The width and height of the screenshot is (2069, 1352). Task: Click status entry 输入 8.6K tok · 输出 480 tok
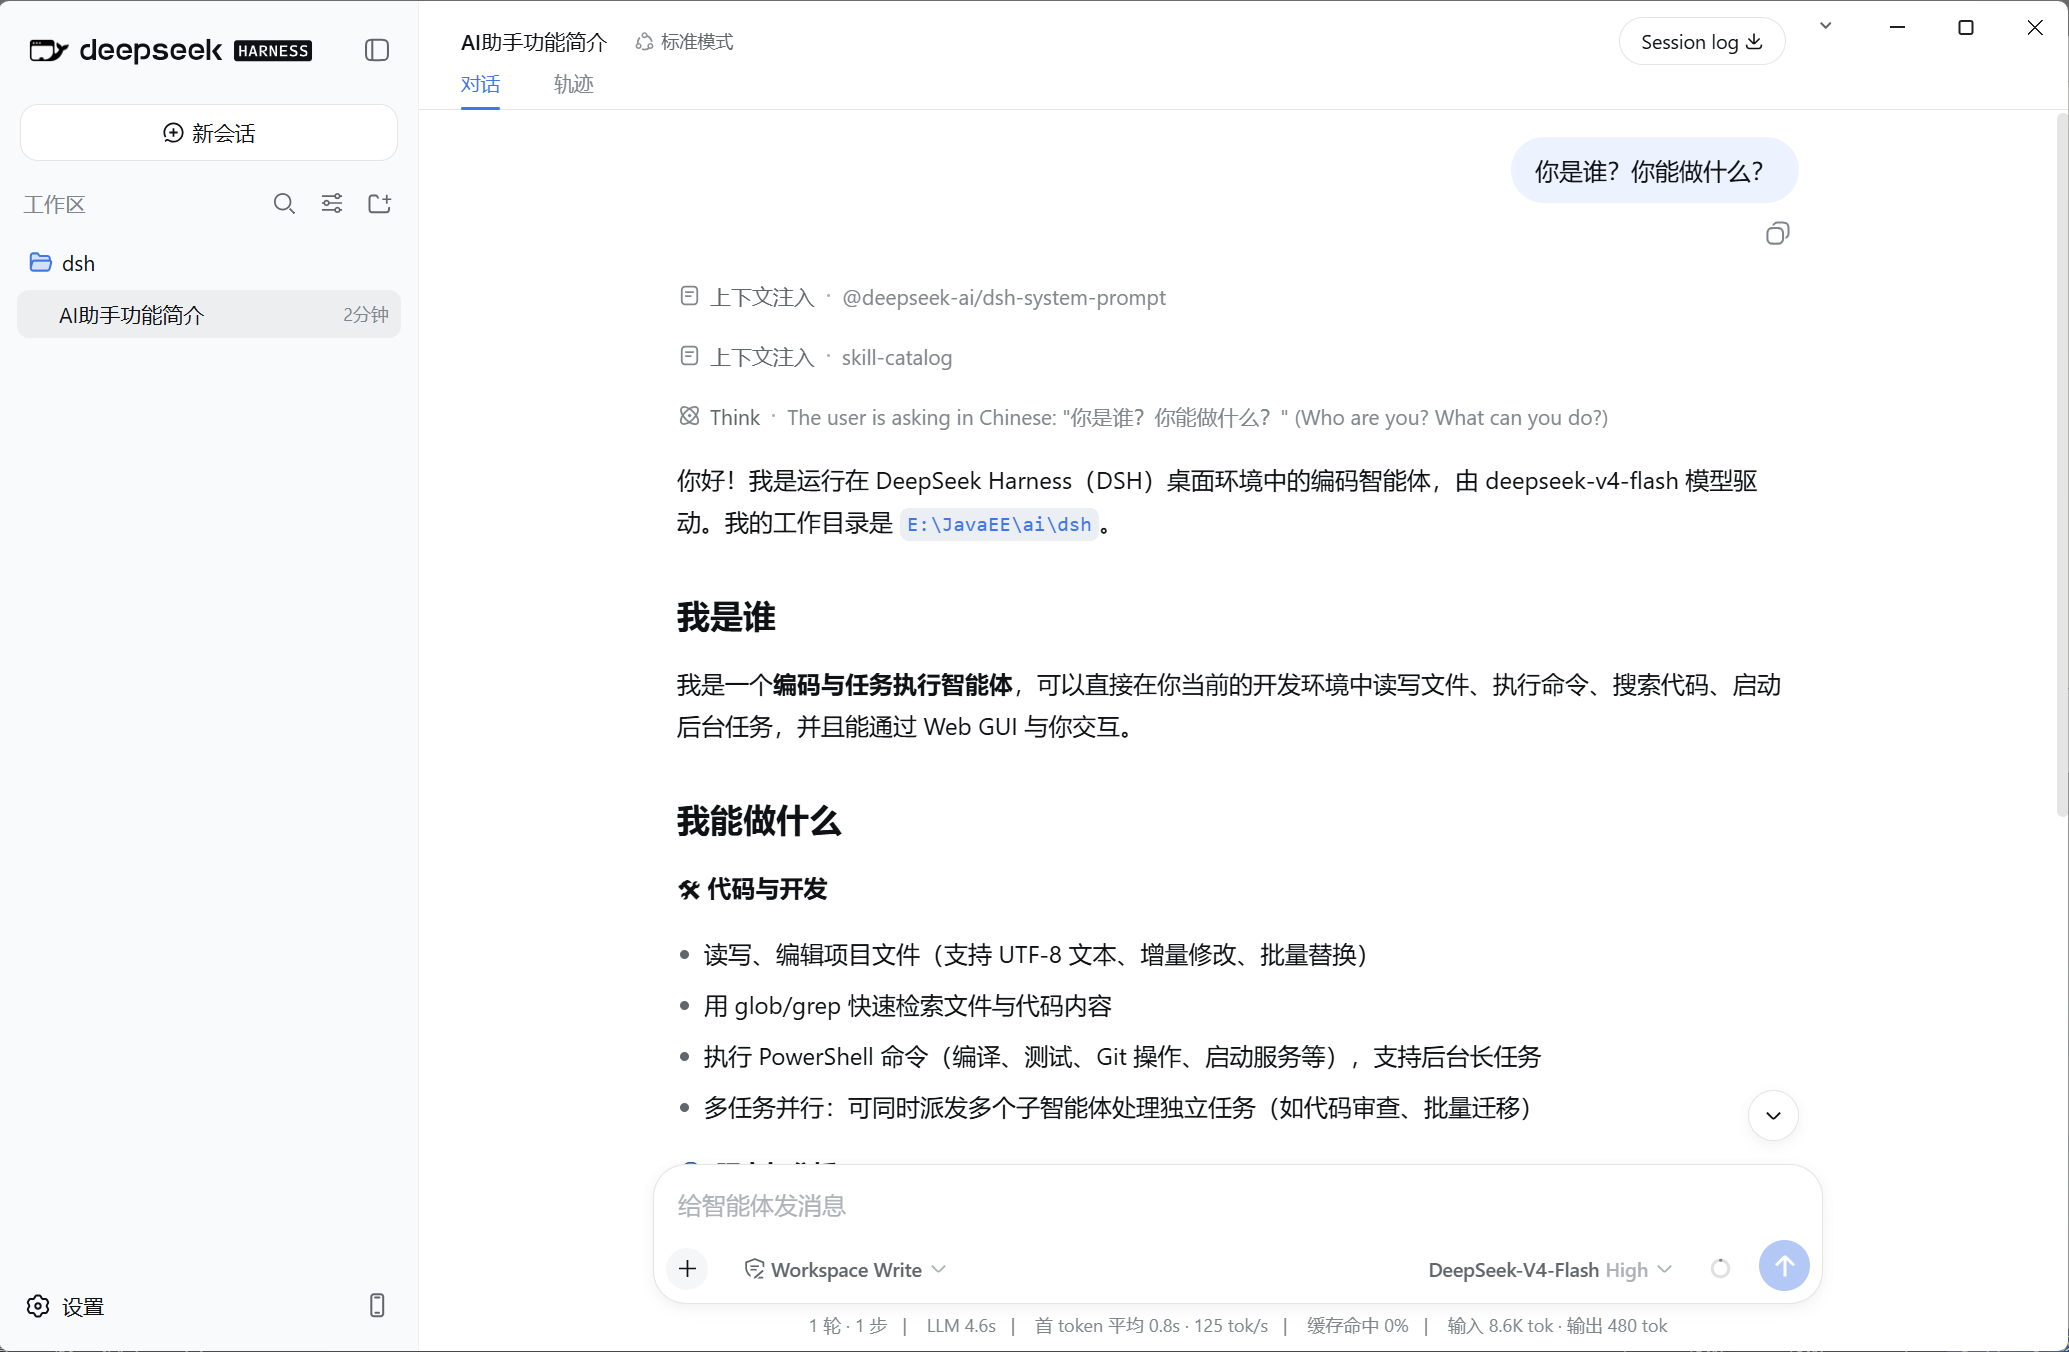(1557, 1326)
